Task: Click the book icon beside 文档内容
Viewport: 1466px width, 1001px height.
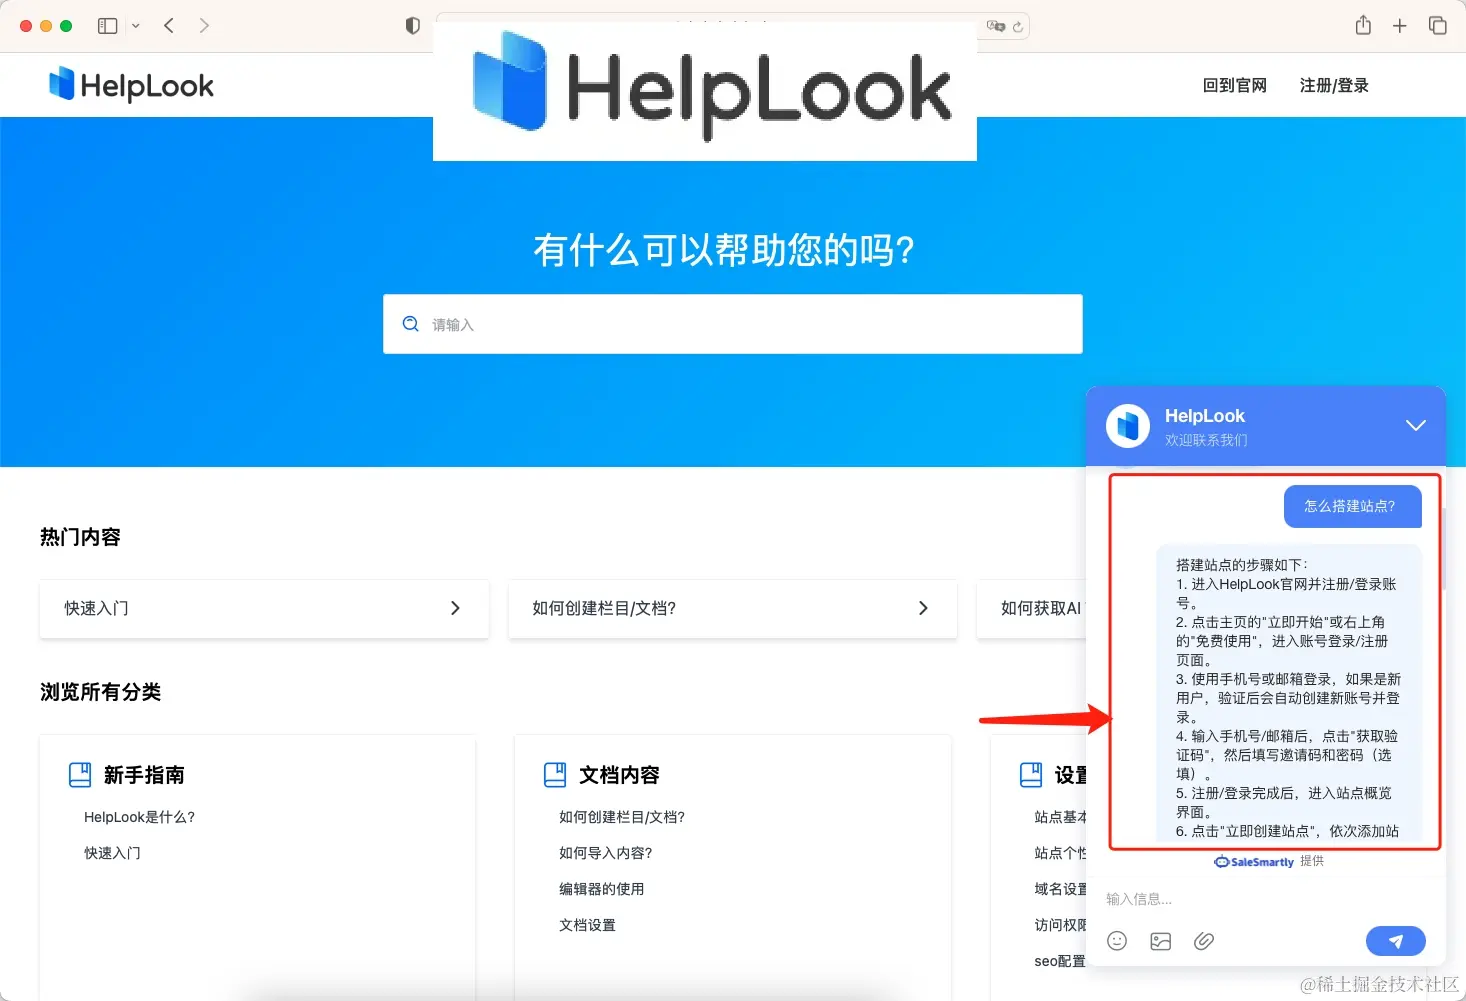Action: (555, 775)
